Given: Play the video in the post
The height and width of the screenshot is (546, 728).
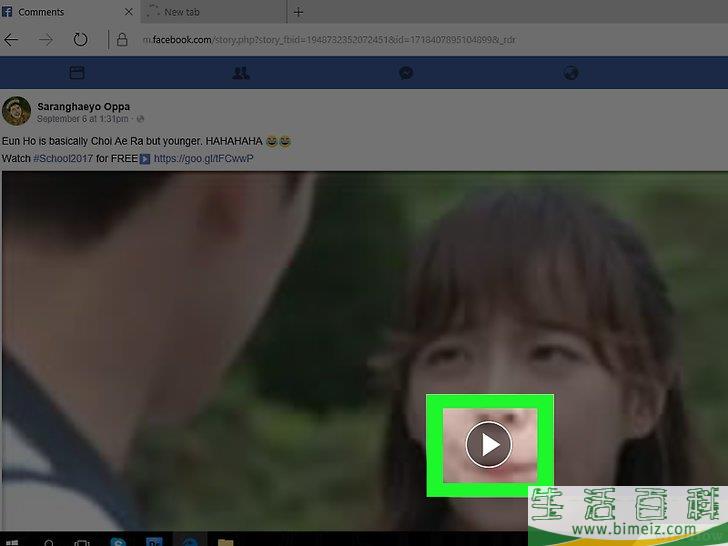Looking at the screenshot, I should (x=488, y=444).
